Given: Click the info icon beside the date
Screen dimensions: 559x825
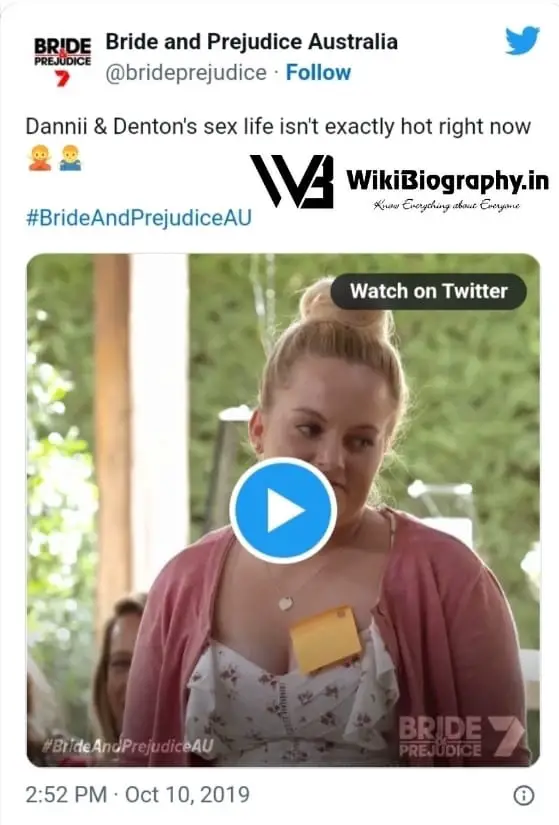Looking at the screenshot, I should pos(523,796).
